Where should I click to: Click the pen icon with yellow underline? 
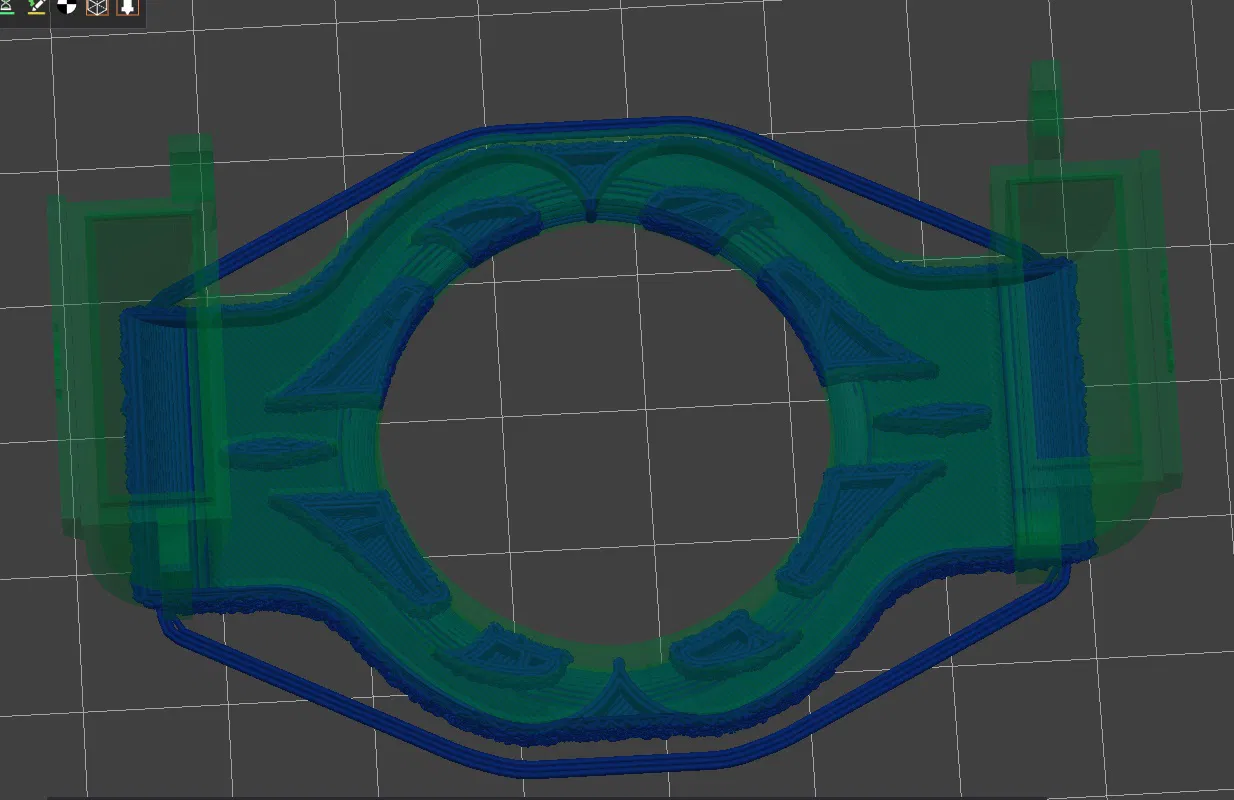(37, 6)
